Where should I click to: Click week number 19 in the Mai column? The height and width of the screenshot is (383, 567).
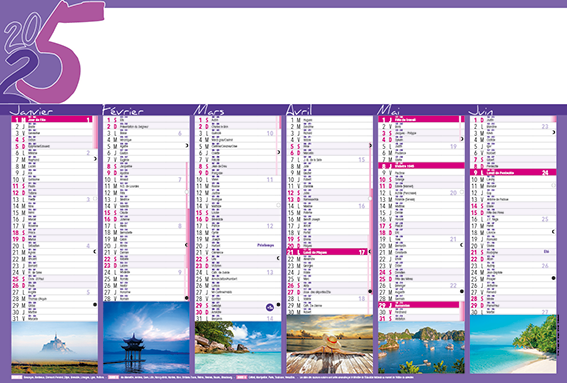[x=453, y=146]
